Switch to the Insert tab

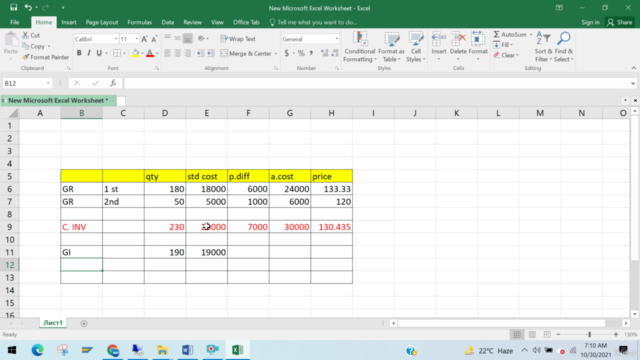[x=69, y=22]
